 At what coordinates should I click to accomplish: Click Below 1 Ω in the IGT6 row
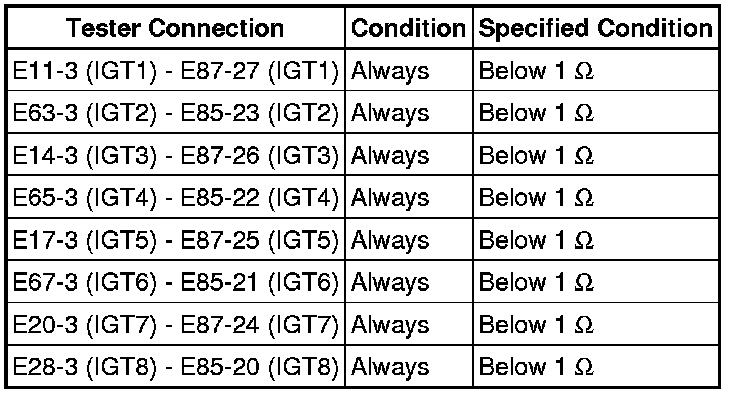[536, 282]
